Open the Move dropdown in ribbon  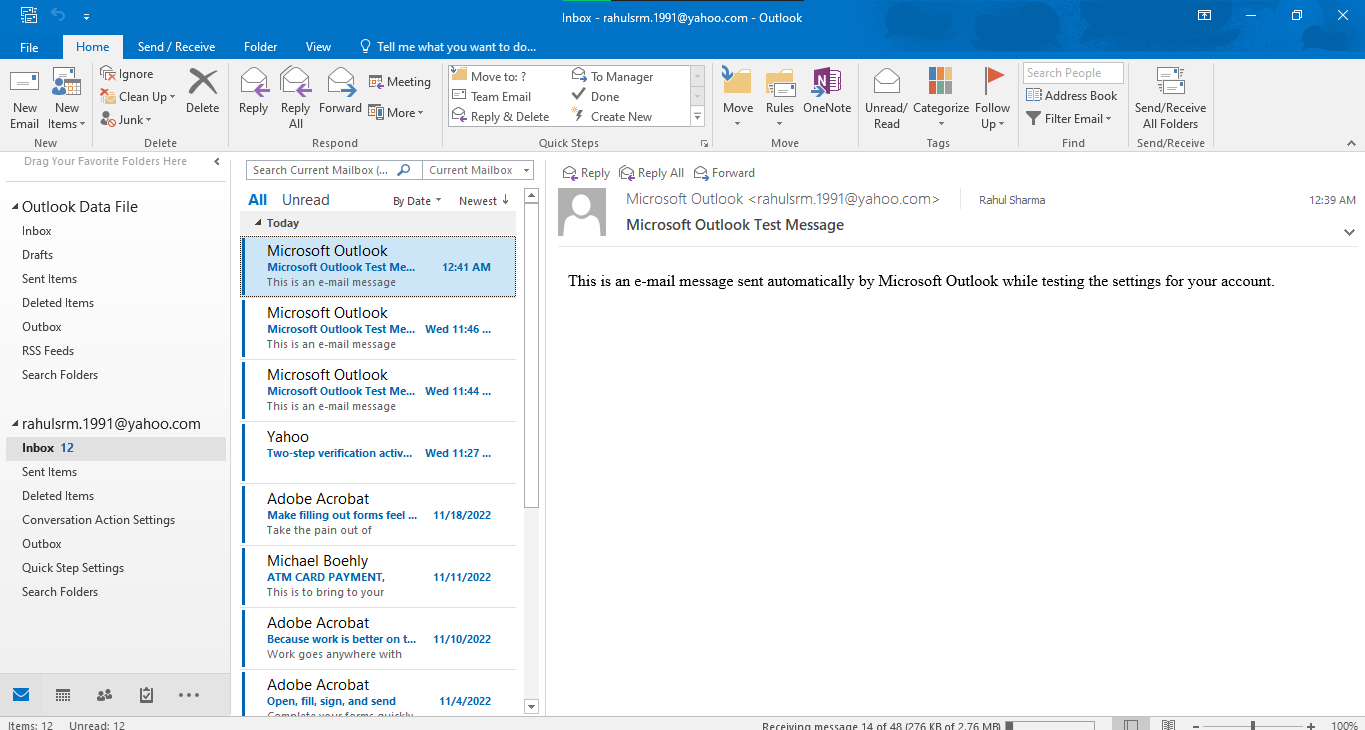tap(737, 98)
